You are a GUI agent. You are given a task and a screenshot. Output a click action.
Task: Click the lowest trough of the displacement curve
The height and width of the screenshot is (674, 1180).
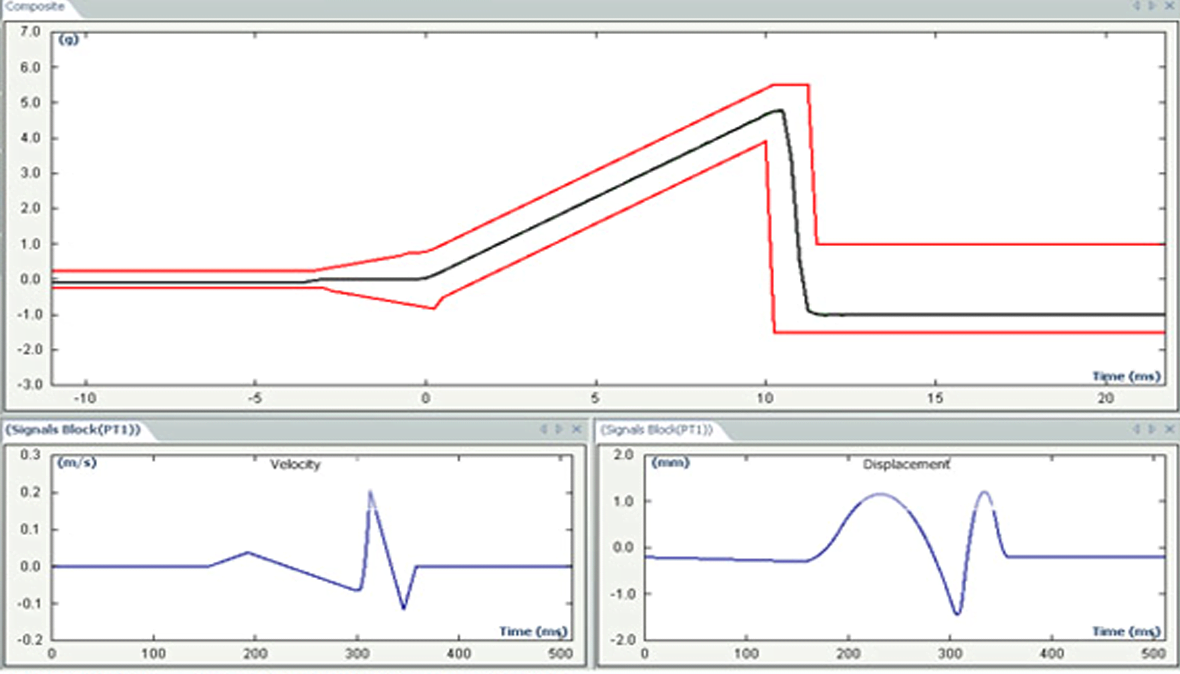click(x=957, y=614)
